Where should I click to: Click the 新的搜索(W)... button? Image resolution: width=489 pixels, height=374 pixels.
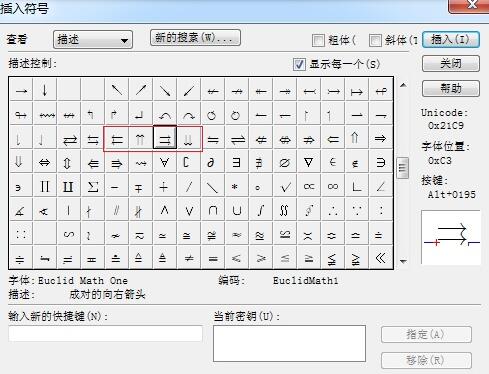click(x=195, y=37)
